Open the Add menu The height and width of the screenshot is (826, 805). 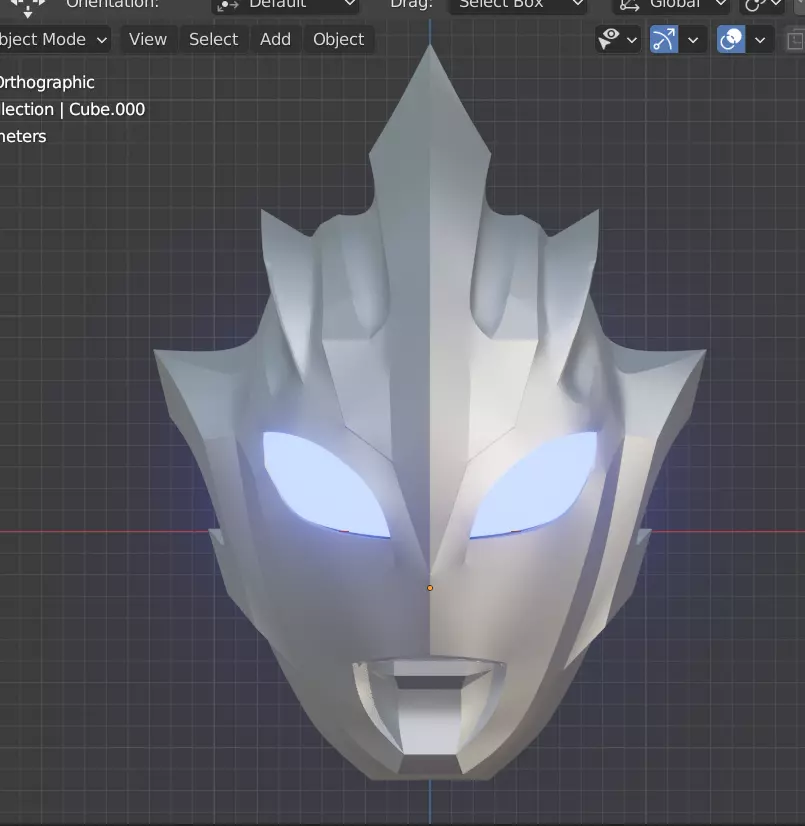coord(275,40)
